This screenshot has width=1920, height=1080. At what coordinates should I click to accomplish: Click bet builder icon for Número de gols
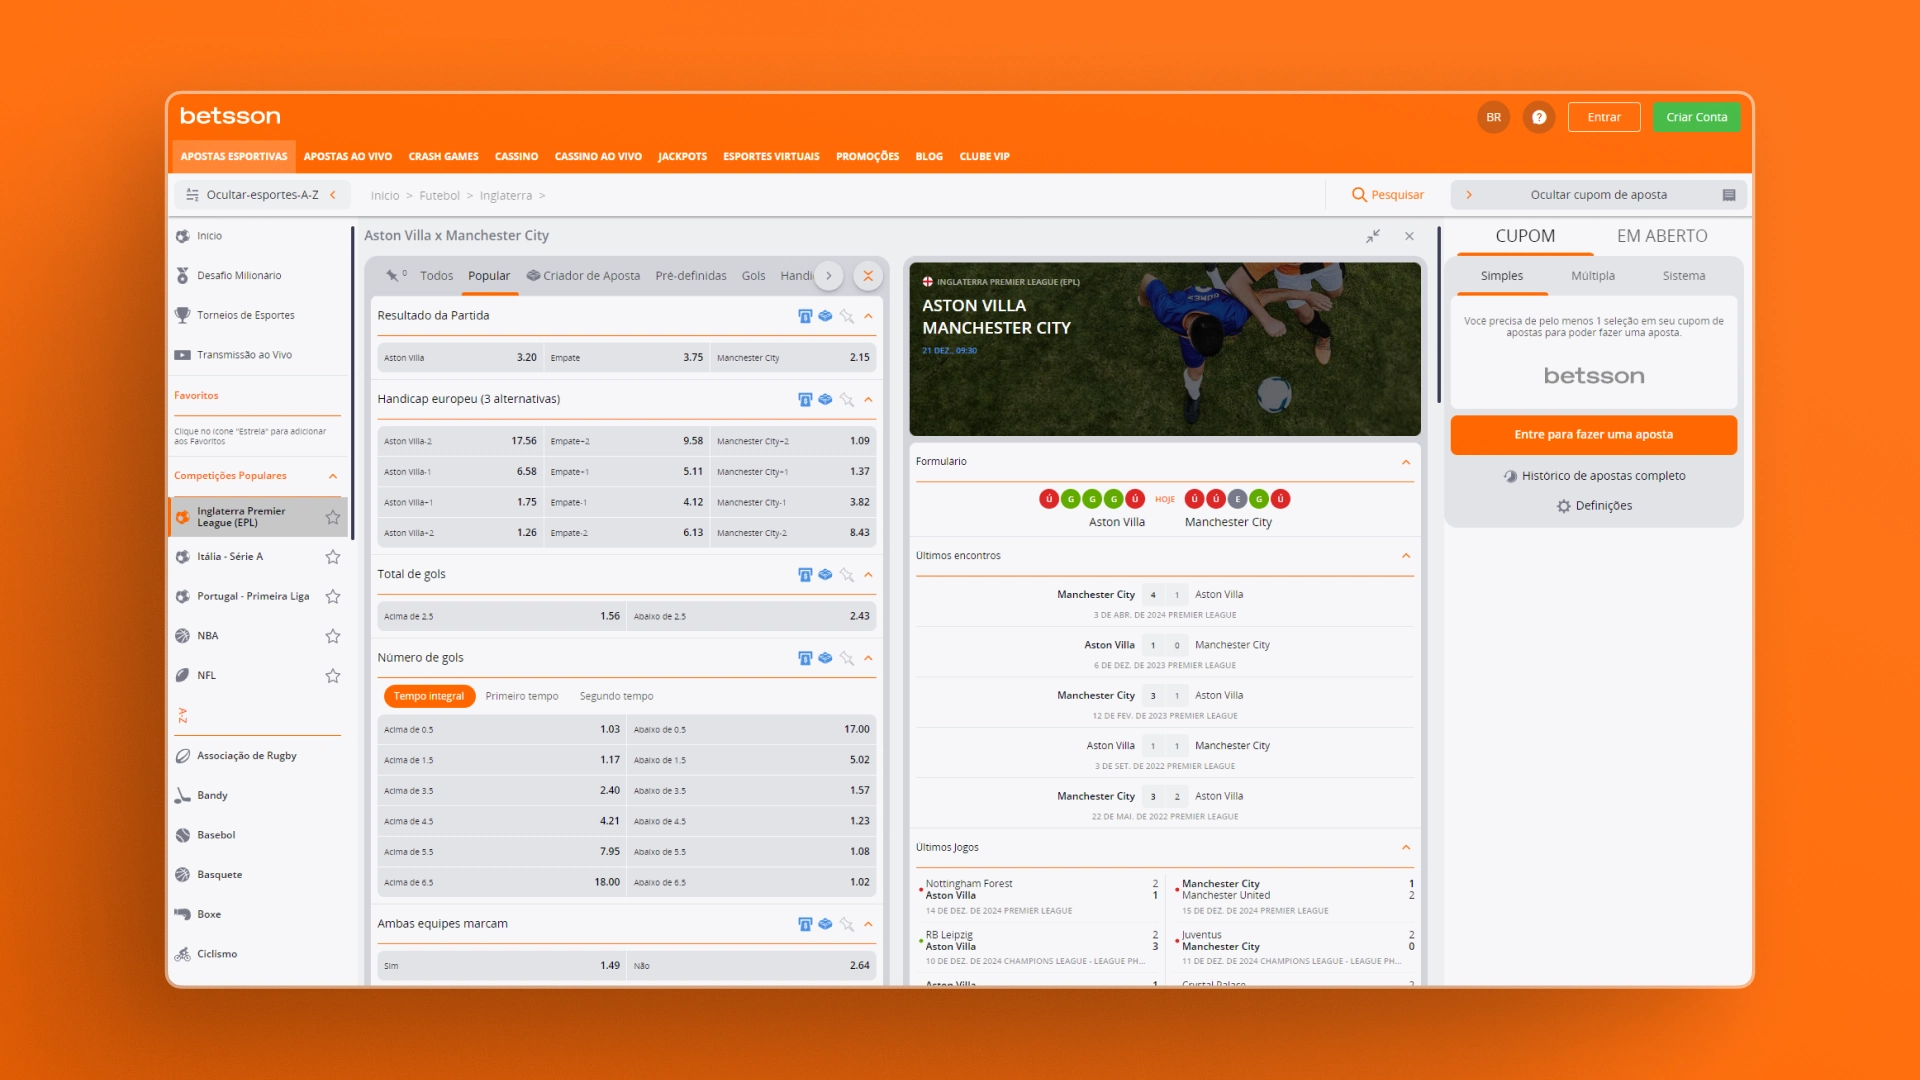[x=825, y=658]
